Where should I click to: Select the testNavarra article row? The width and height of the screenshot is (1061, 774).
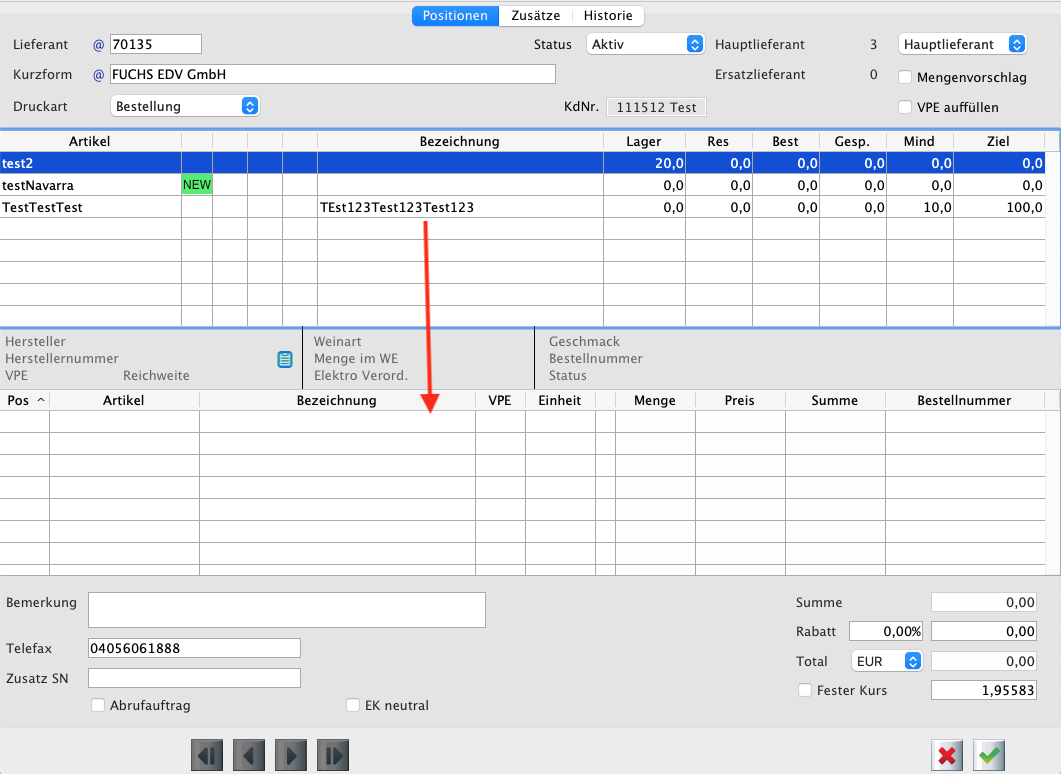(x=90, y=185)
